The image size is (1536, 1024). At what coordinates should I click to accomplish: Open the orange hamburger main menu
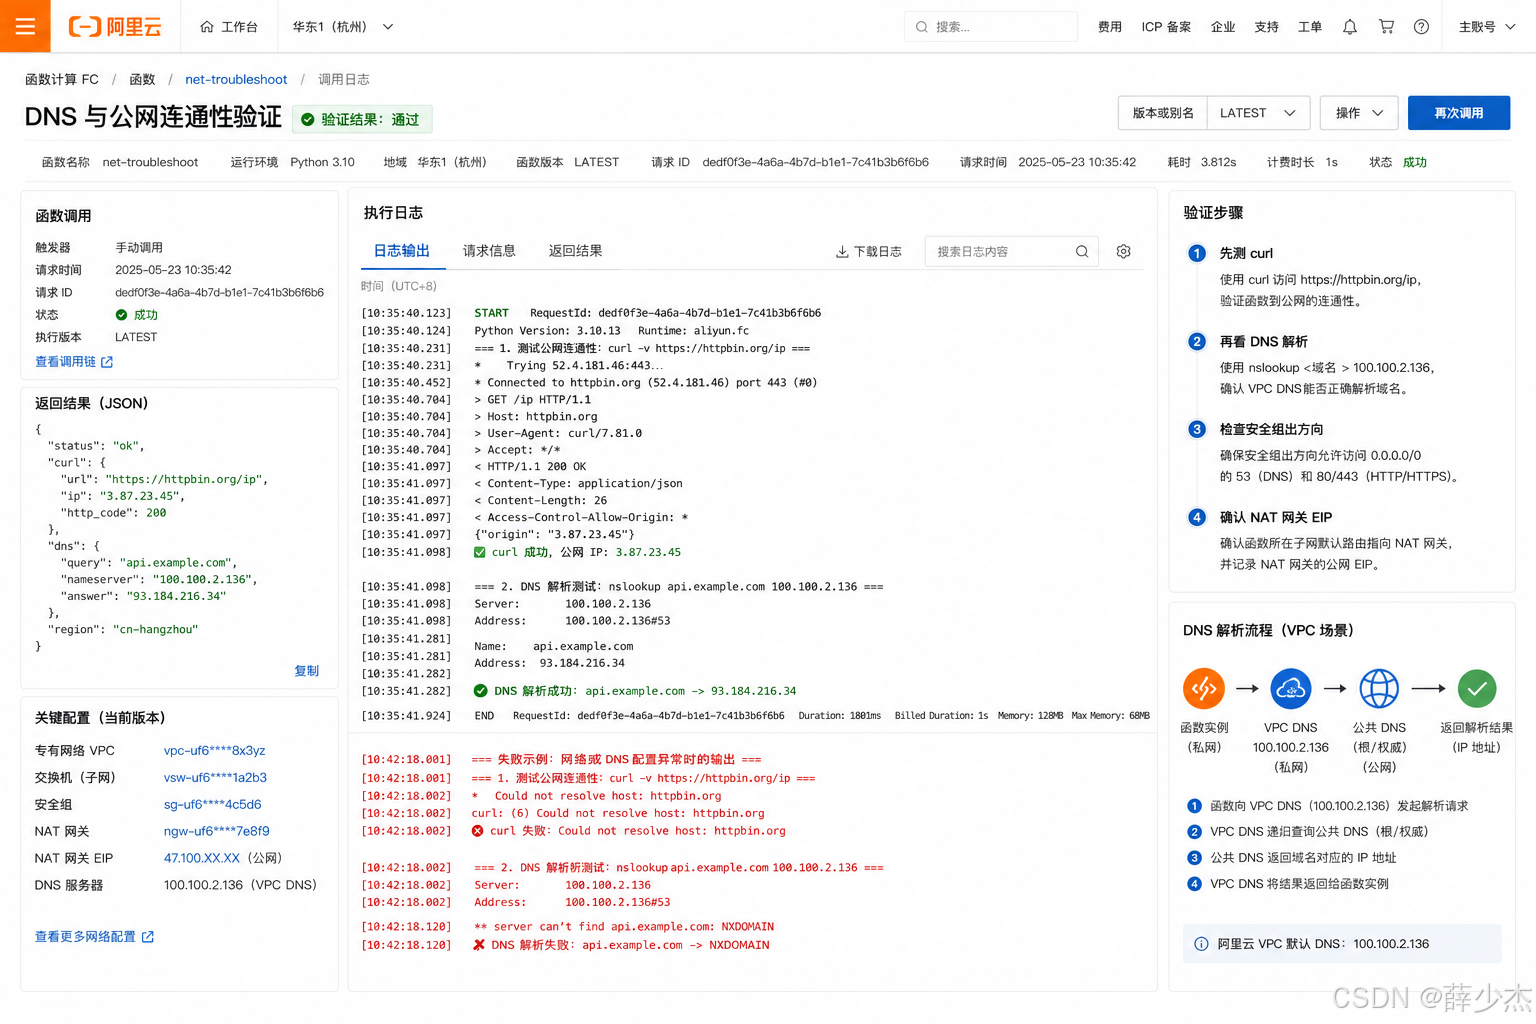coord(25,26)
